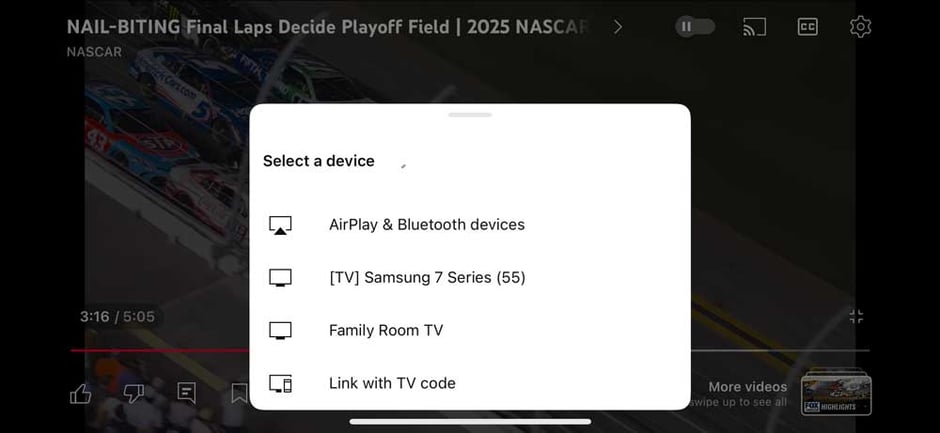The image size is (940, 433).
Task: Tap the device sheet drag handle
Action: (470, 115)
